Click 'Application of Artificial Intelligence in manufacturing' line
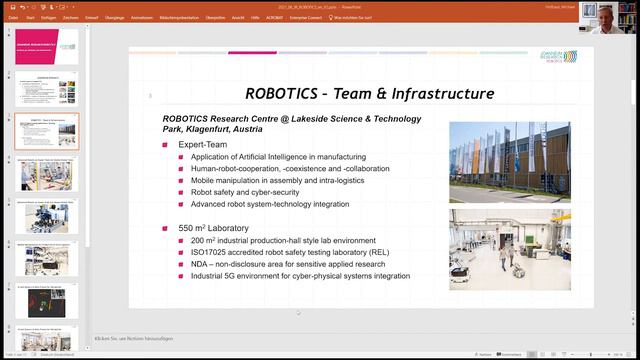This screenshot has height=360, width=640. [278, 157]
